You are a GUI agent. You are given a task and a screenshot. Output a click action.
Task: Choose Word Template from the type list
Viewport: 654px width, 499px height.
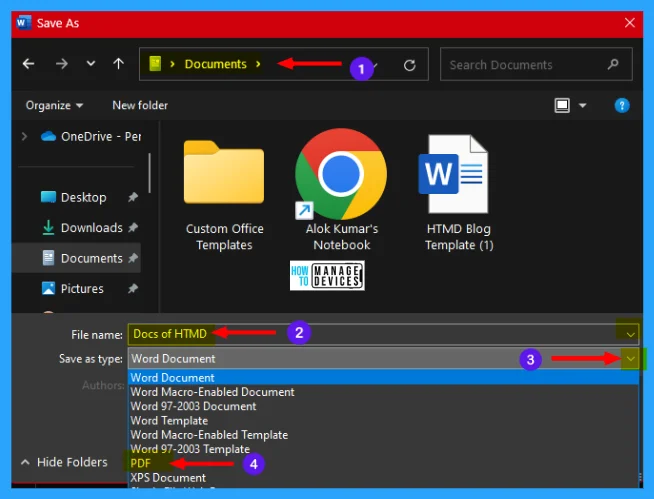[169, 421]
